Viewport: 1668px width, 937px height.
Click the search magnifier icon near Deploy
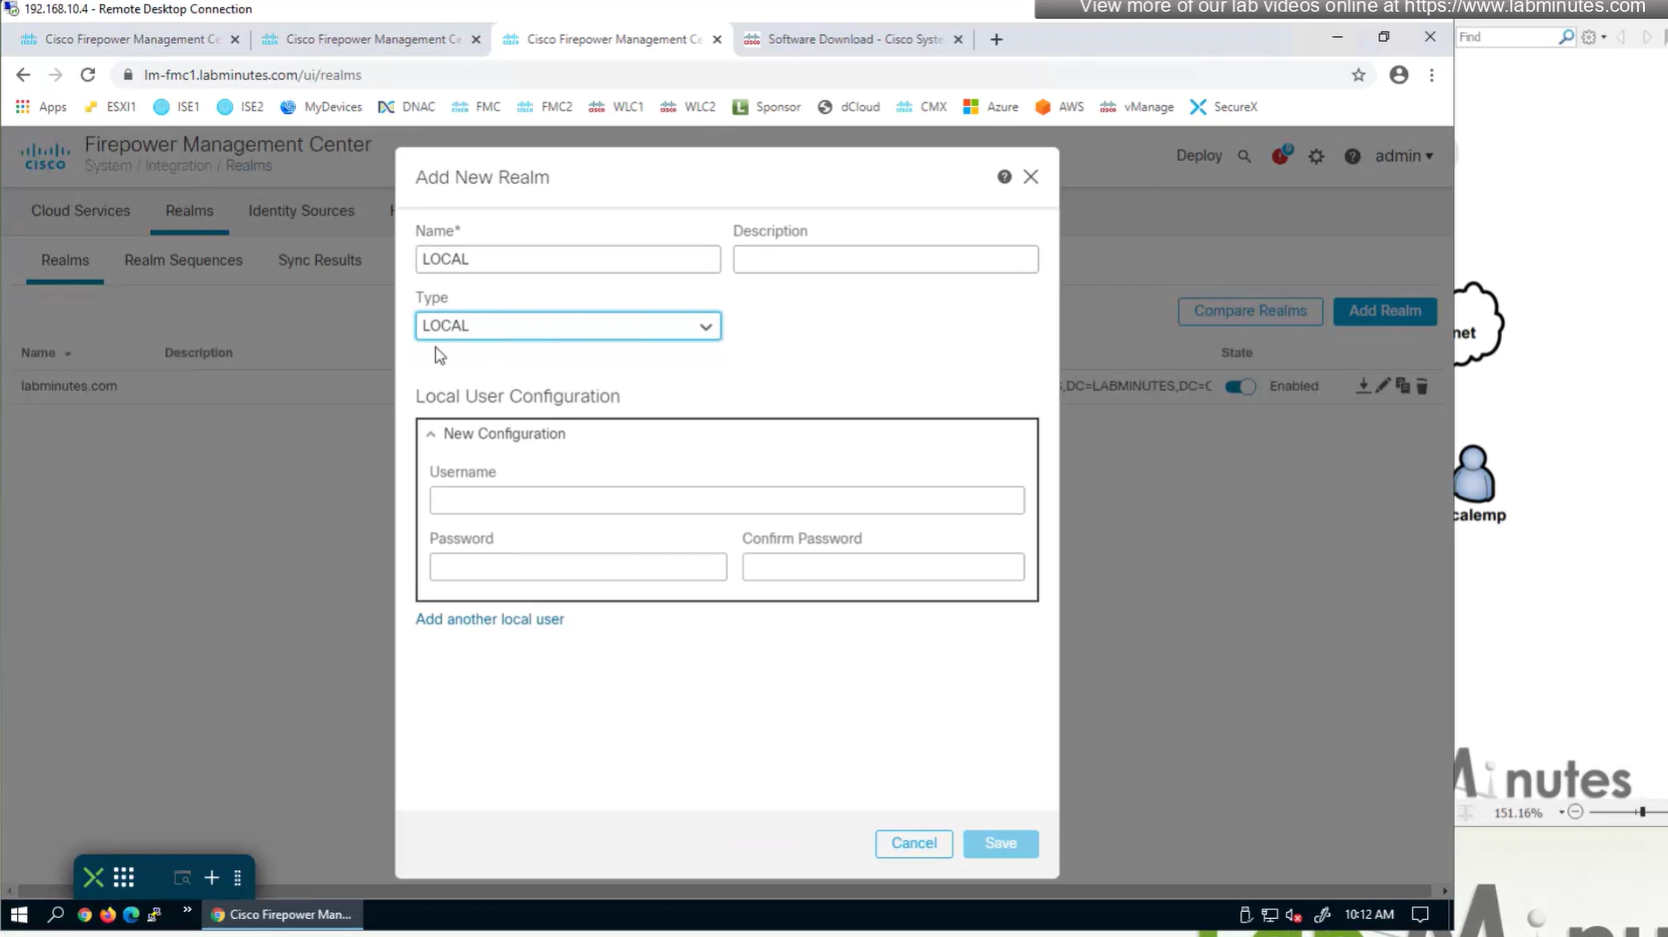pos(1244,156)
